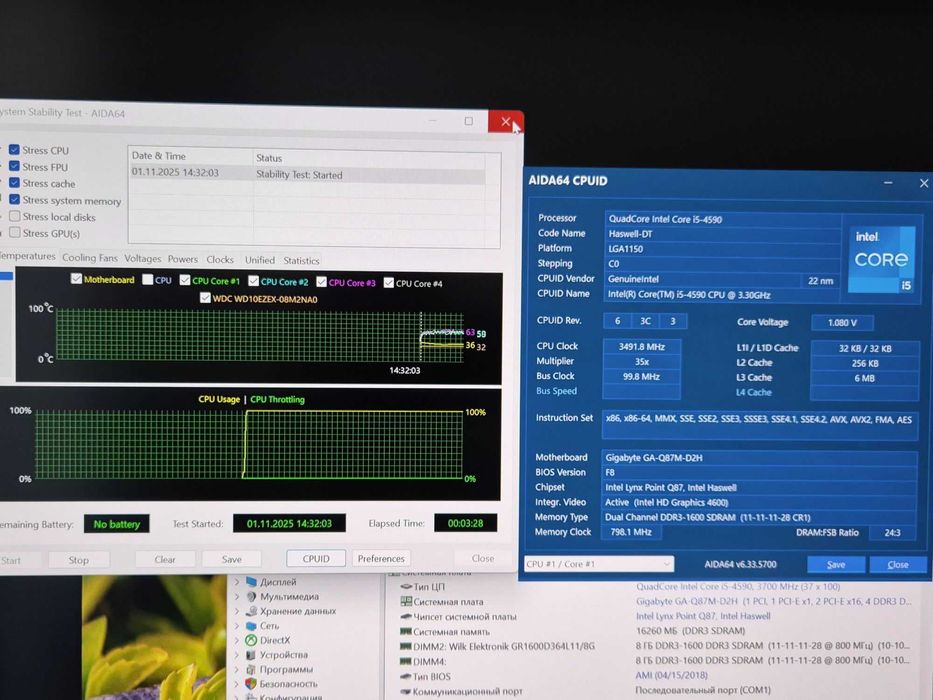
Task: Select the Stability Test: Started log row
Action: 308,174
